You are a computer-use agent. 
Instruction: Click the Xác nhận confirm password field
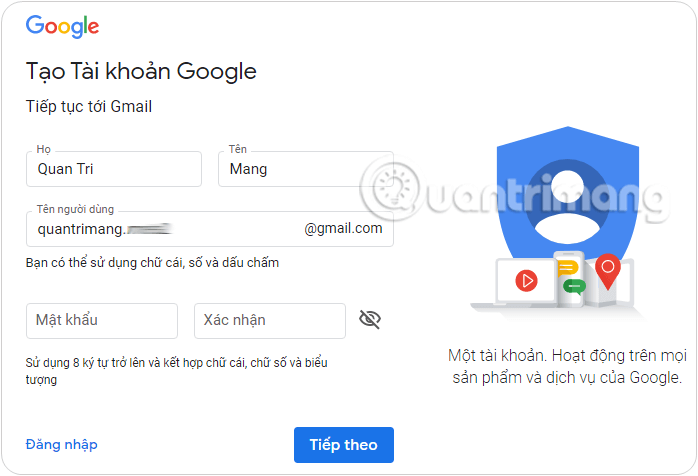(x=270, y=321)
